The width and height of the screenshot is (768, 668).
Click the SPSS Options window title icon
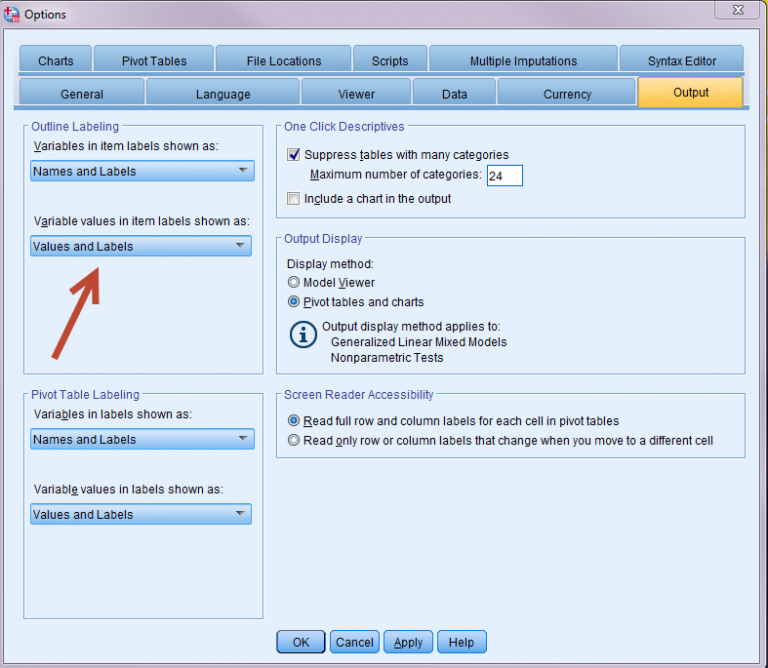click(13, 13)
